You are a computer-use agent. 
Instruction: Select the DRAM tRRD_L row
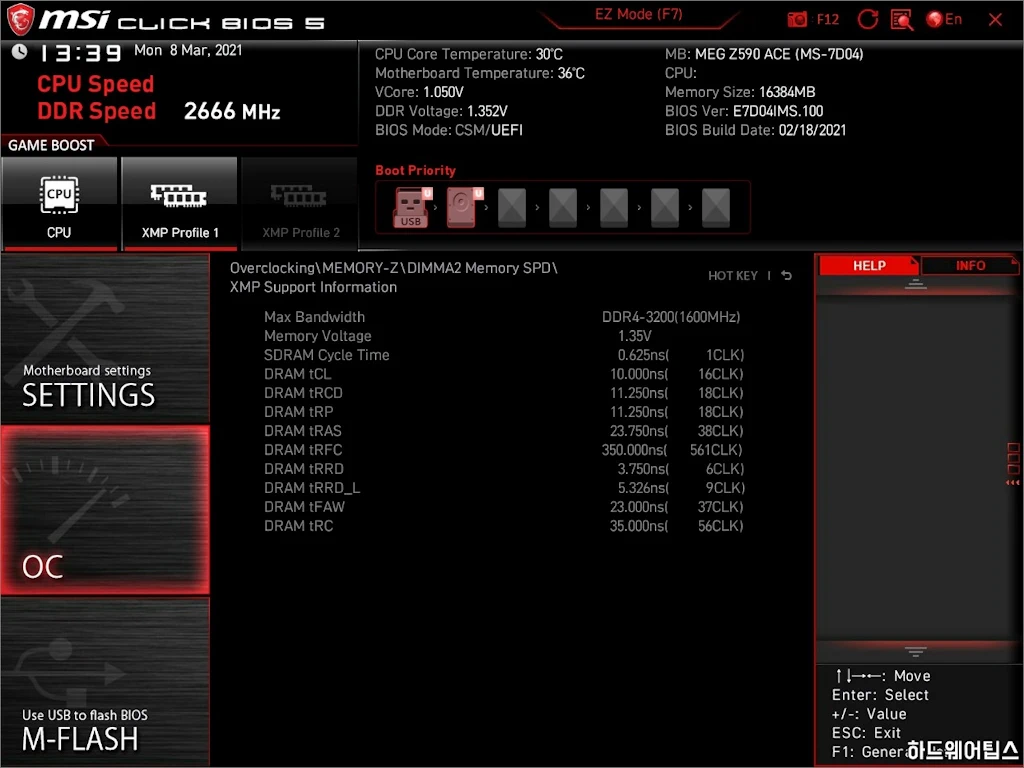[x=503, y=488]
